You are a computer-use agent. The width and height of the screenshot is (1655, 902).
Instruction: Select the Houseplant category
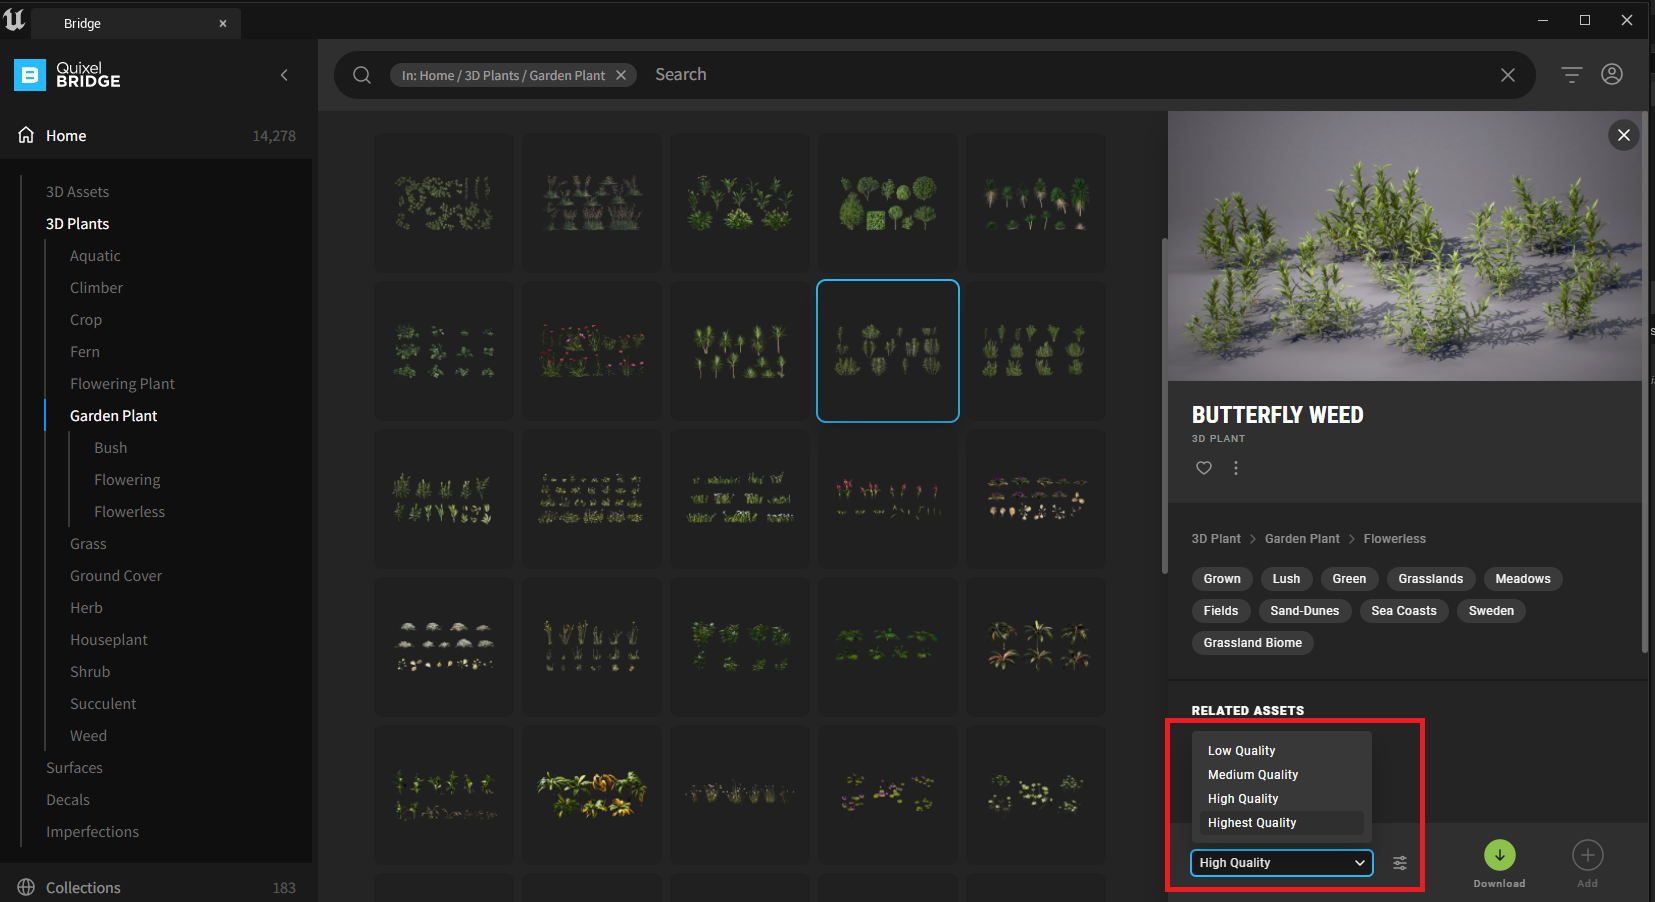tap(109, 640)
